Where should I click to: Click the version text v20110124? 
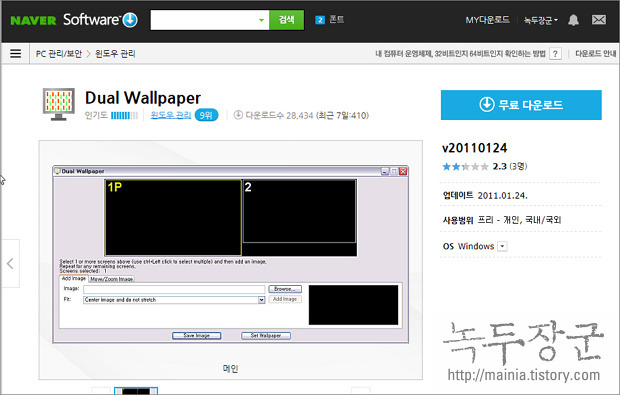click(474, 148)
